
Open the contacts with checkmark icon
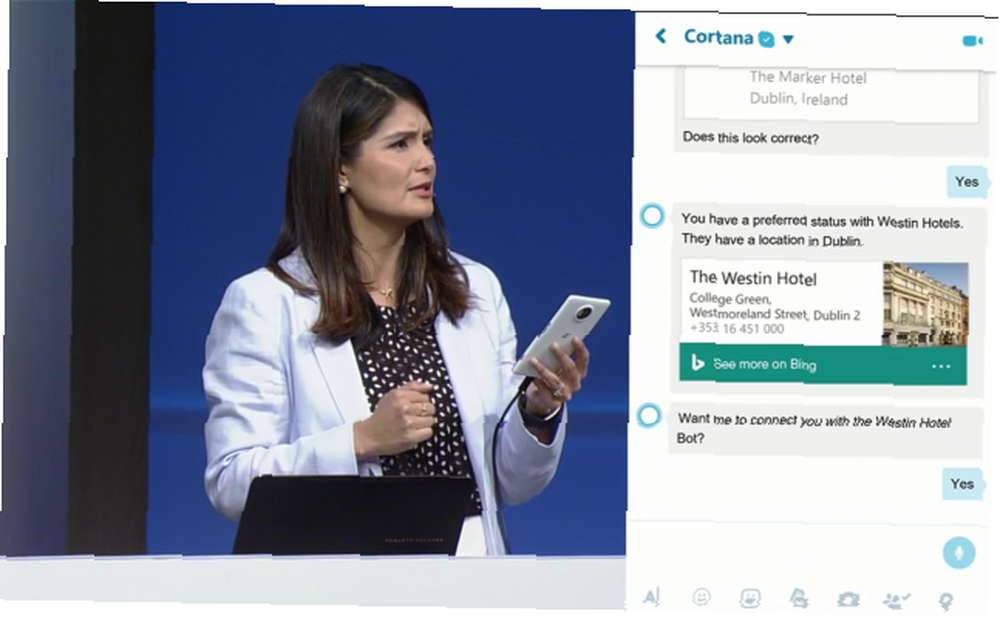tap(897, 601)
